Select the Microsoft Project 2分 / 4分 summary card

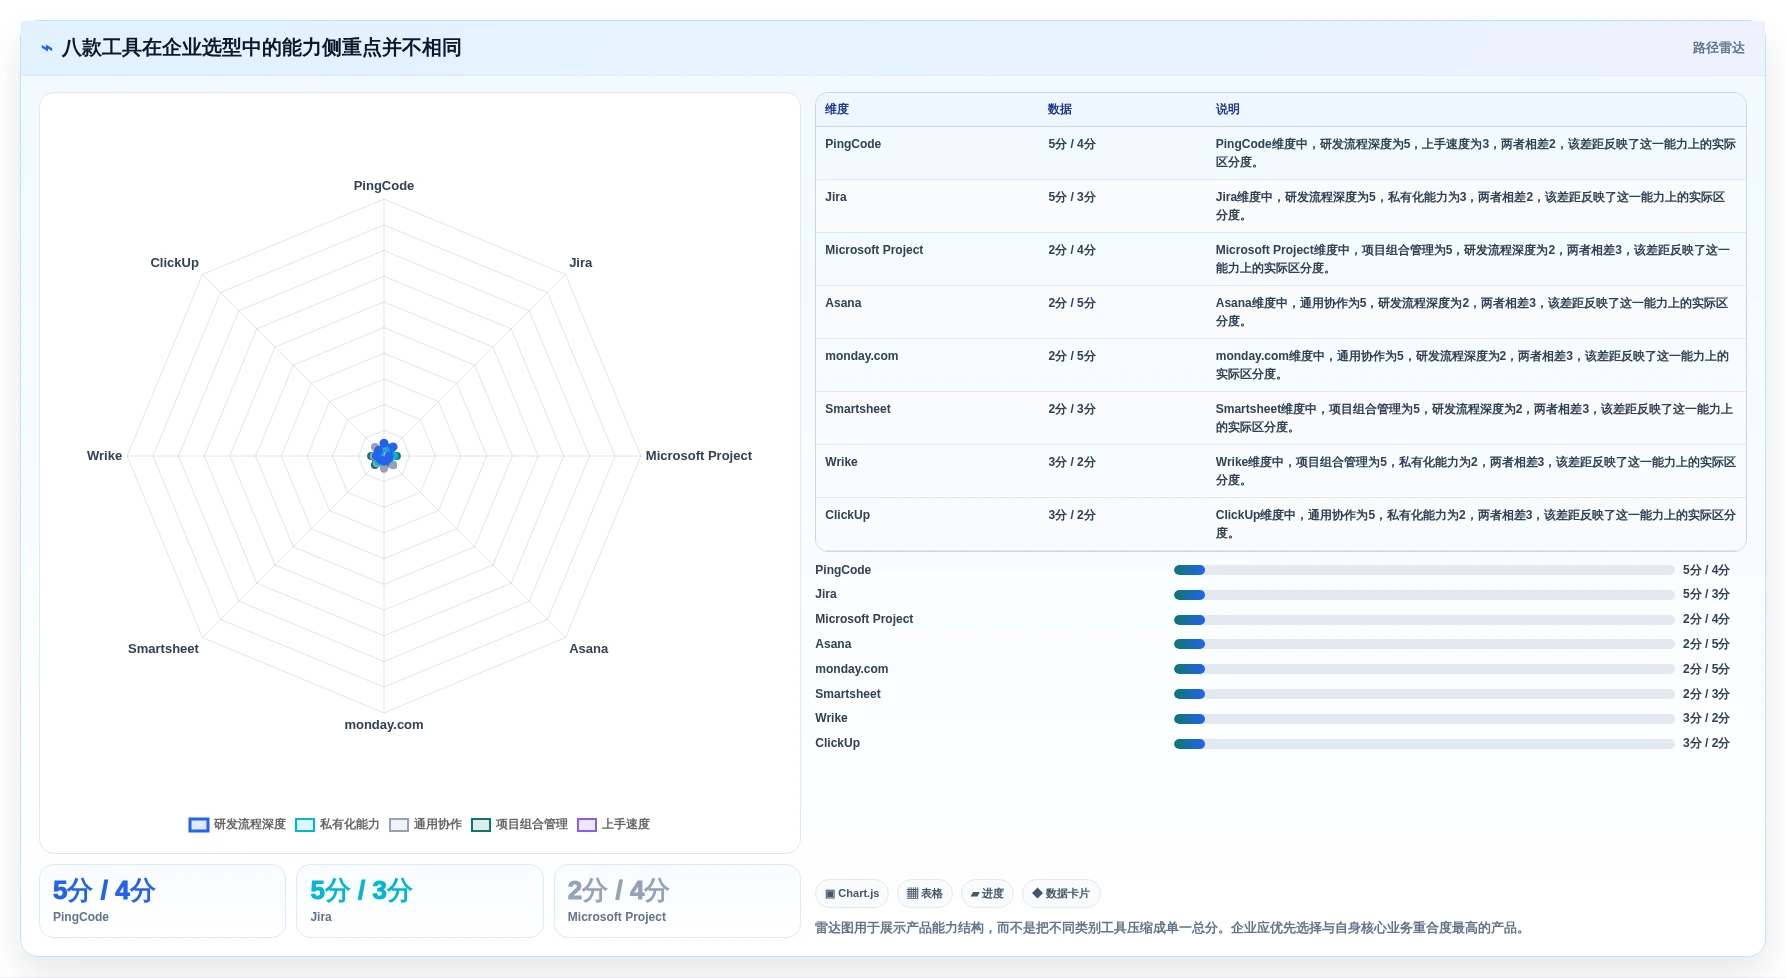[677, 901]
